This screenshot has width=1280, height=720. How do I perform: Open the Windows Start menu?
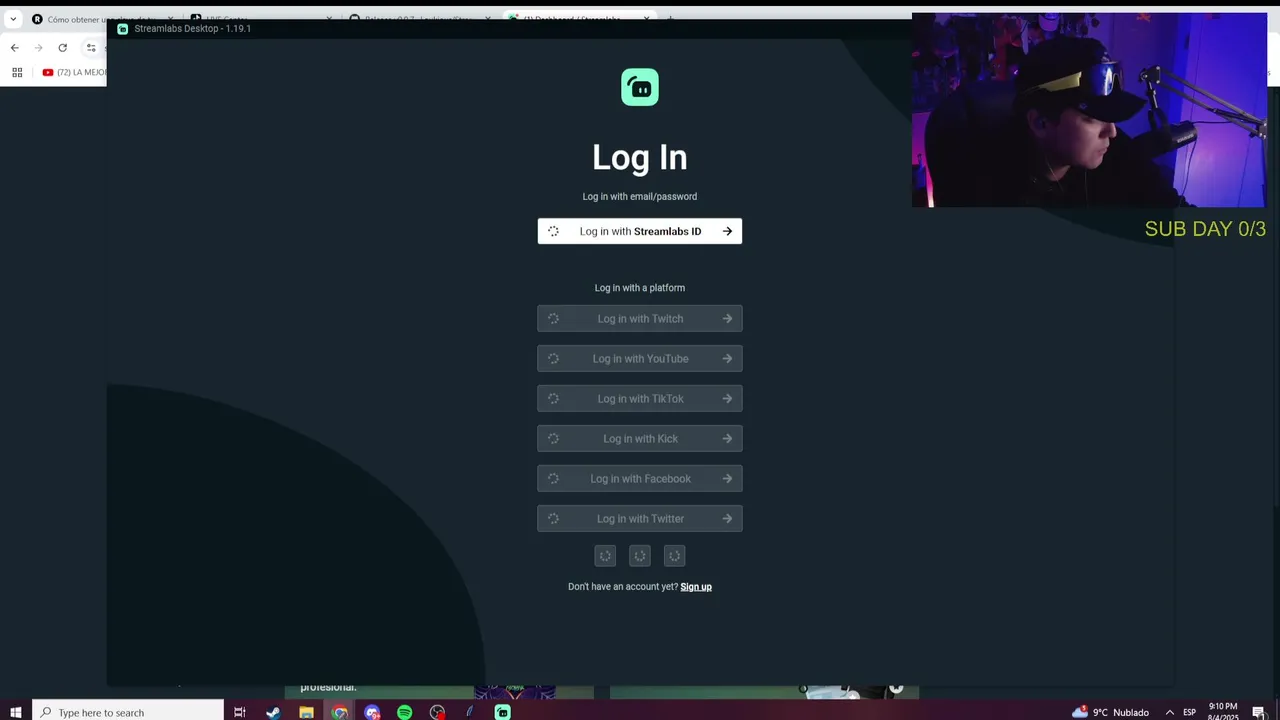[x=16, y=712]
